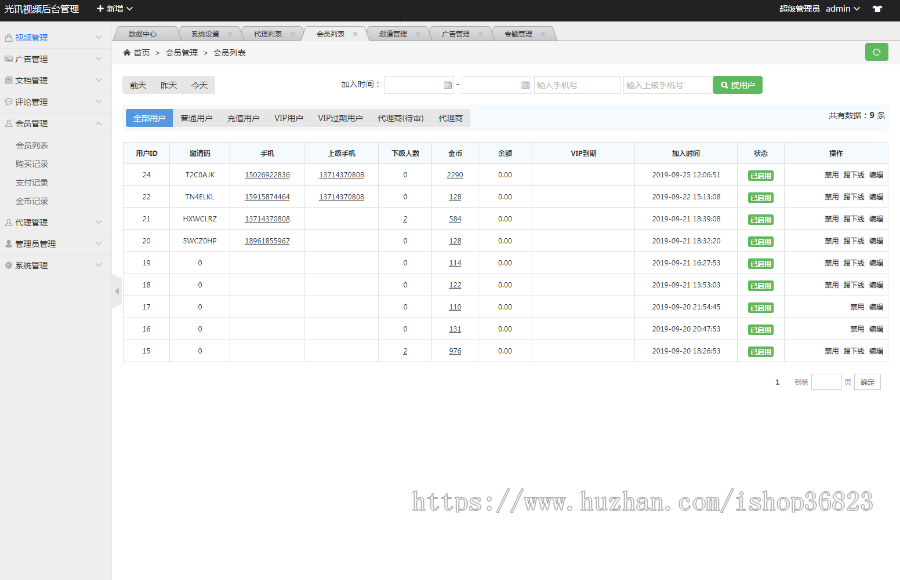900x580 pixels.
Task: Click 踢下线 for user 21
Action: pos(854,219)
